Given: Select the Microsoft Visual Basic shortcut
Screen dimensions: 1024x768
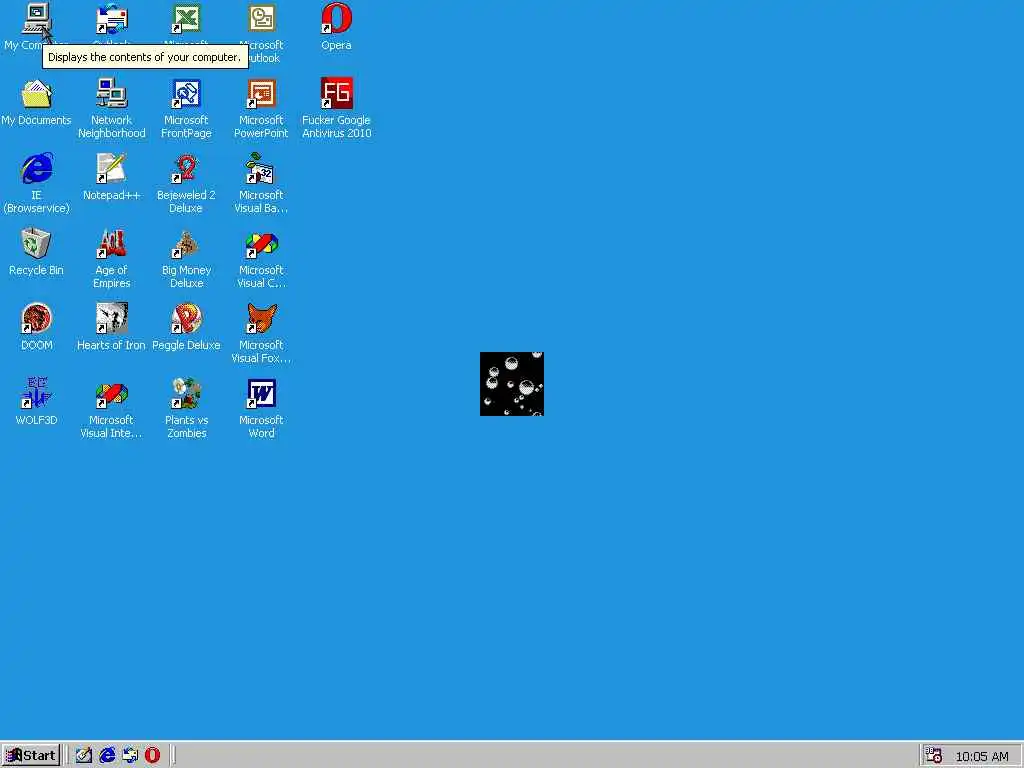Looking at the screenshot, I should pos(261,168).
